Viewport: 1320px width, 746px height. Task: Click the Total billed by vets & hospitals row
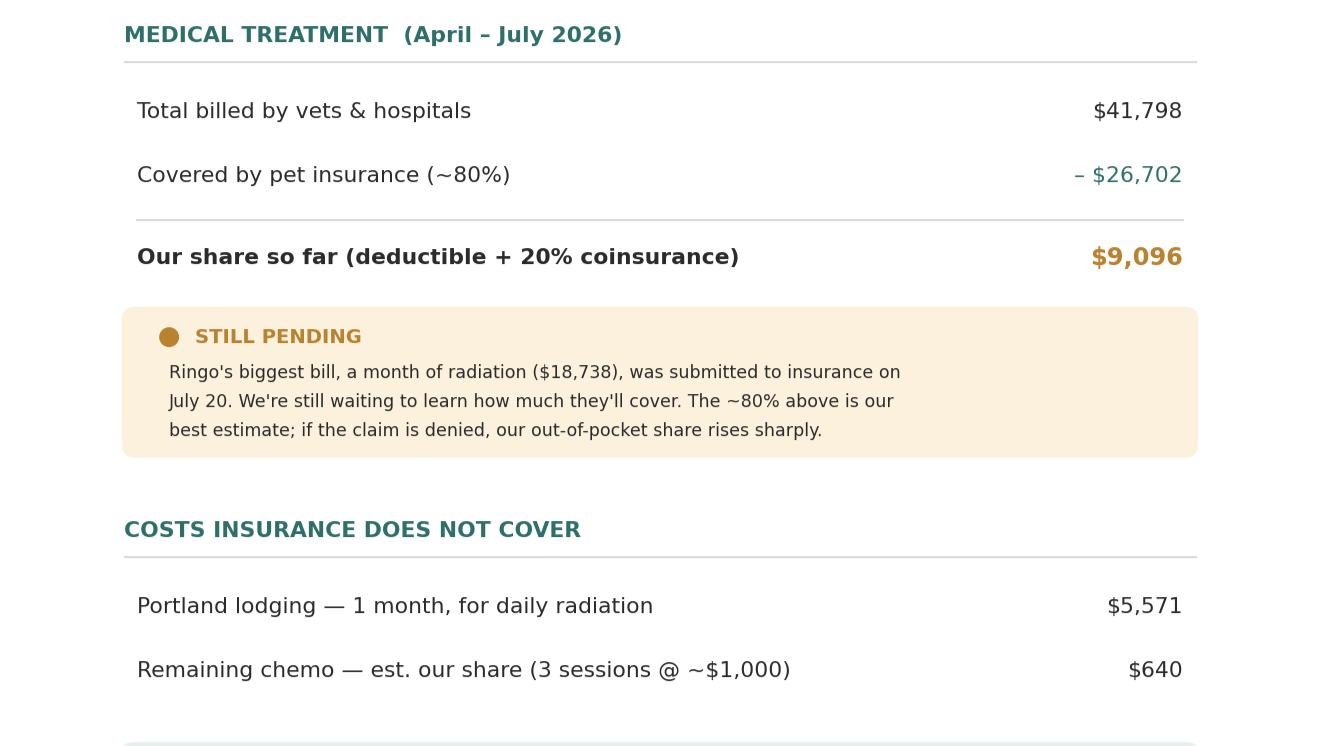click(660, 112)
